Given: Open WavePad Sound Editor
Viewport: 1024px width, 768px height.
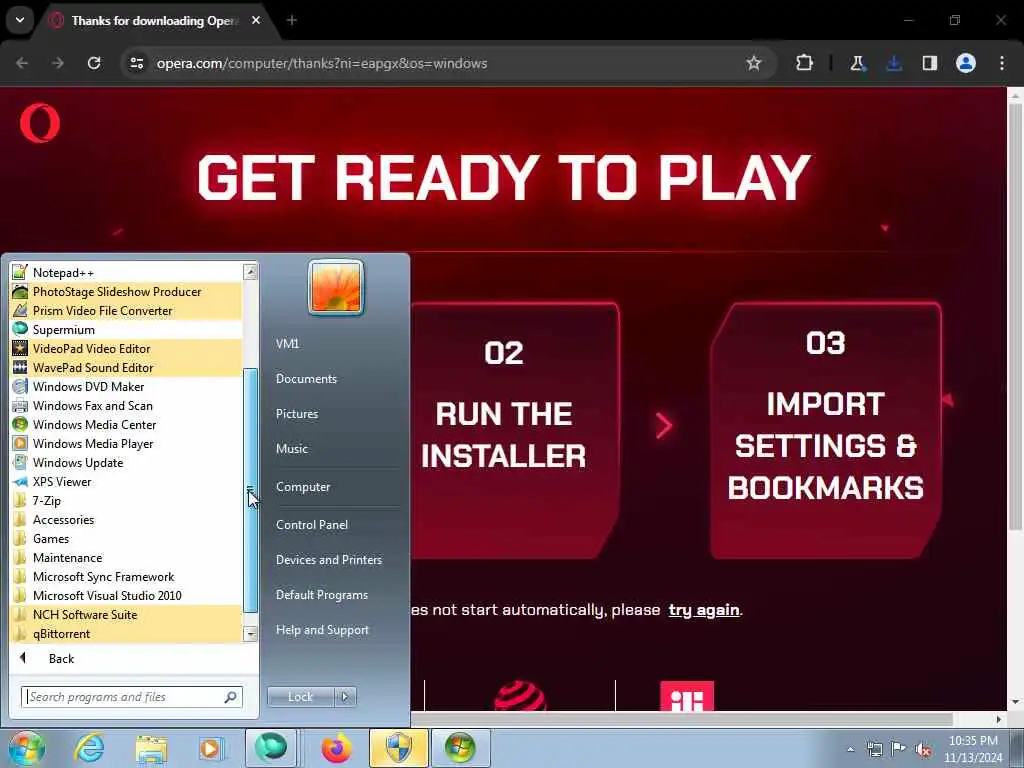Looking at the screenshot, I should 126,367.
